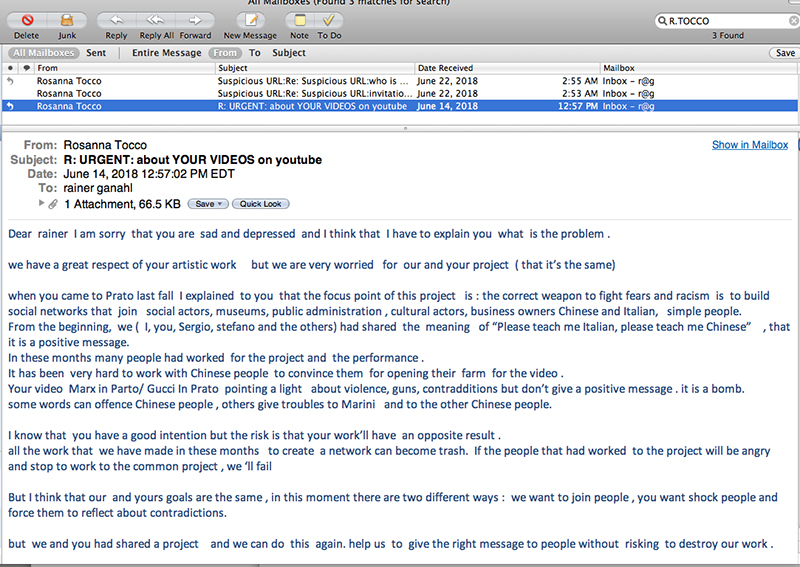Create a new Note
800x567 pixels.
(299, 20)
